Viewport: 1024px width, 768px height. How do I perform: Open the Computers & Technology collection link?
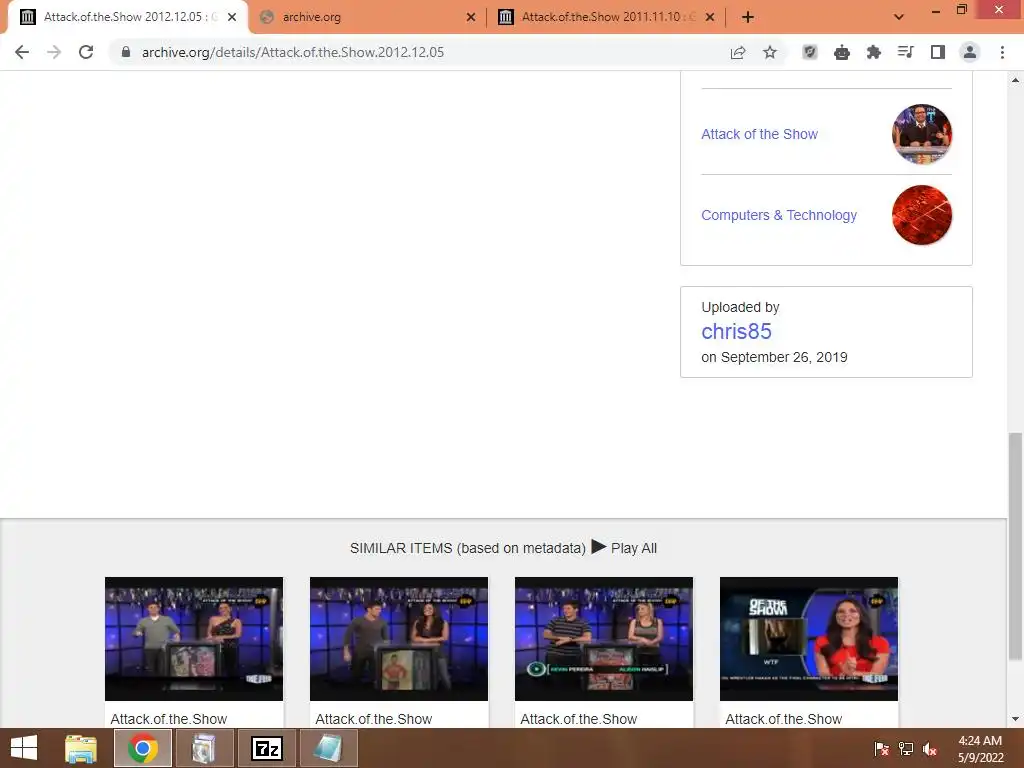pos(778,215)
